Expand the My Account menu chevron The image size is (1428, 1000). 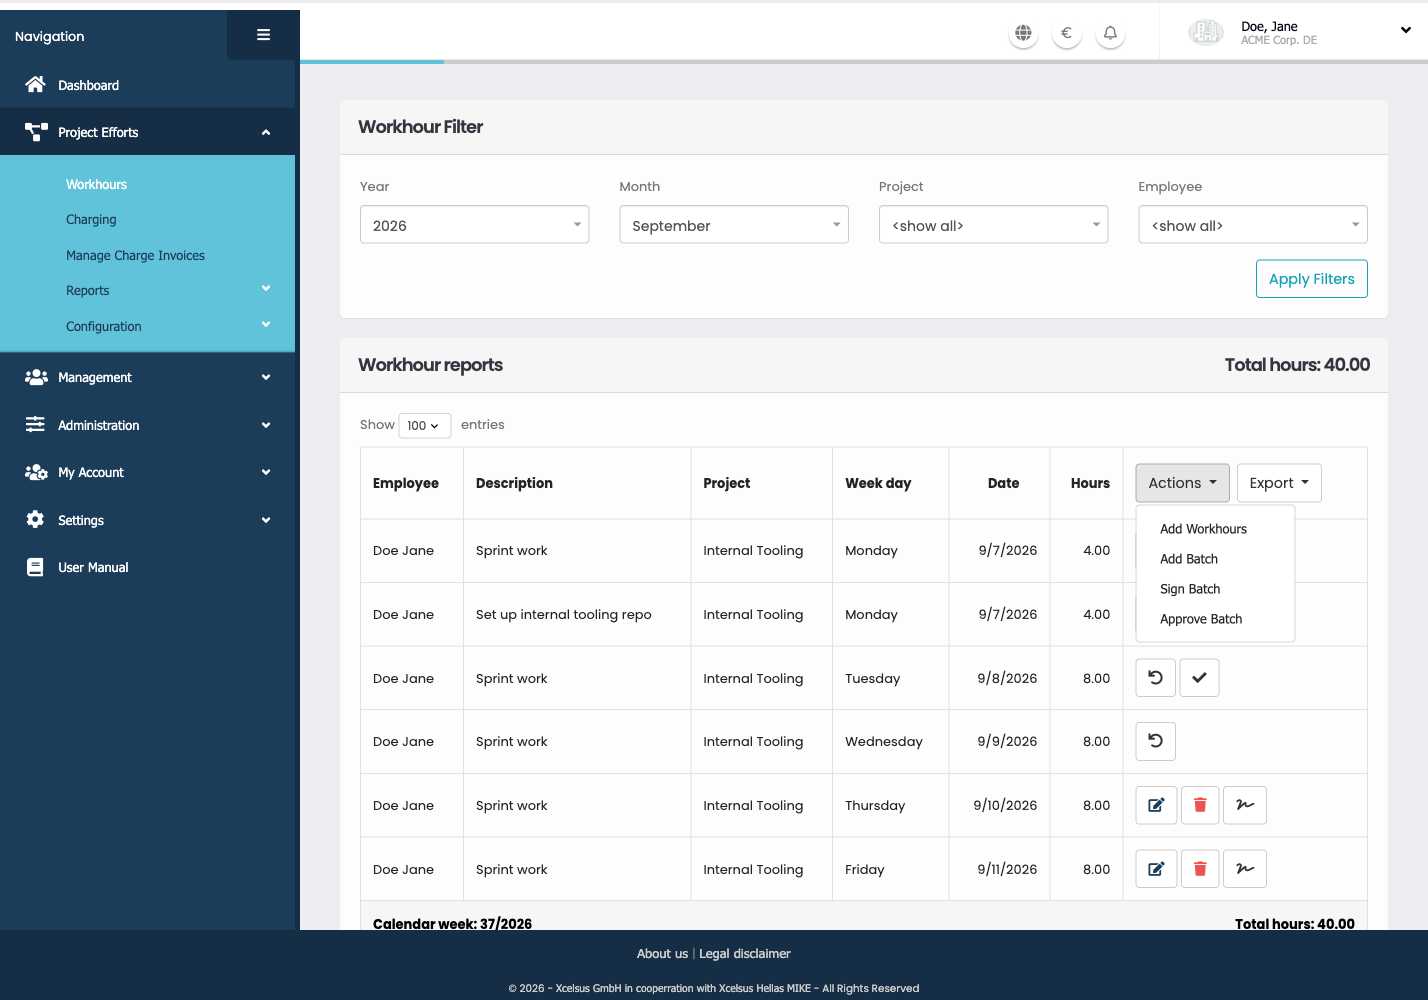click(x=266, y=472)
